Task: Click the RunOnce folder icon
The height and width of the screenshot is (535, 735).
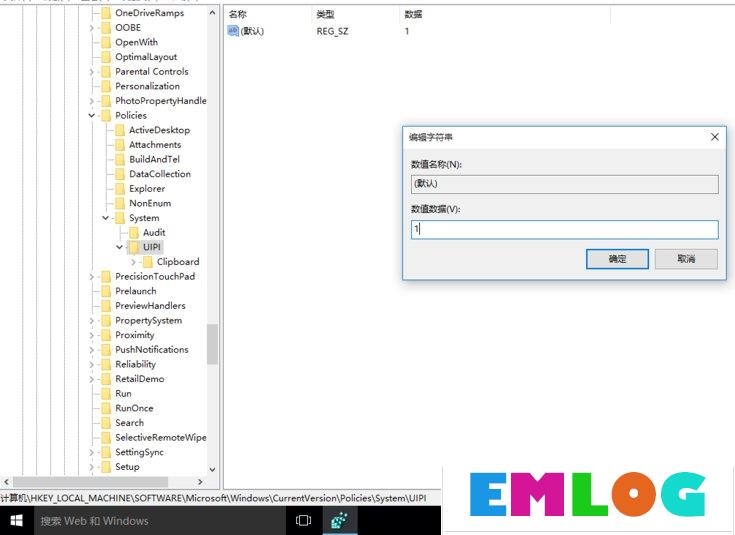Action: (x=106, y=408)
